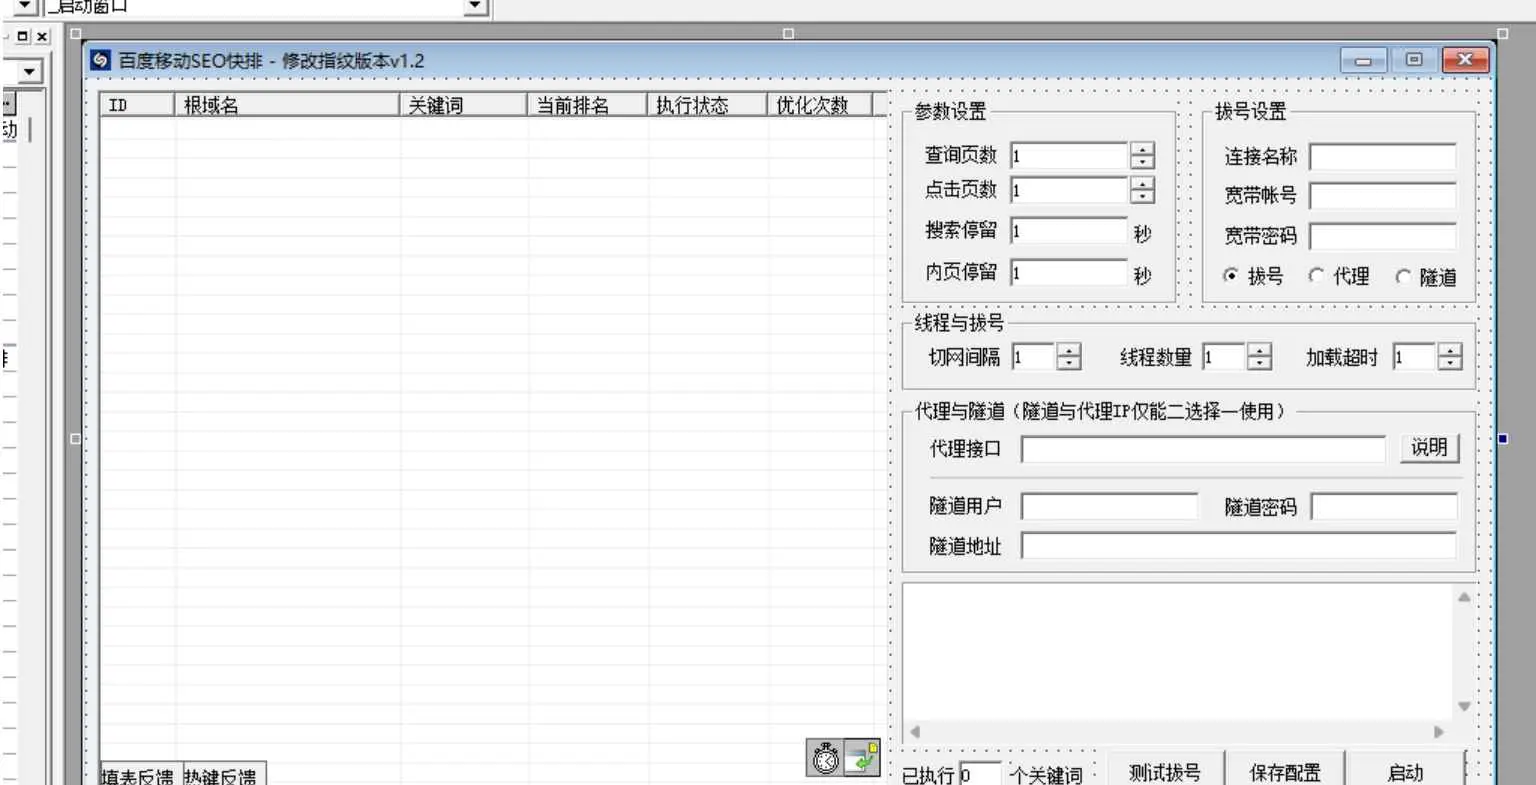Click the 说明 button
The width and height of the screenshot is (1536, 785).
click(x=1429, y=447)
